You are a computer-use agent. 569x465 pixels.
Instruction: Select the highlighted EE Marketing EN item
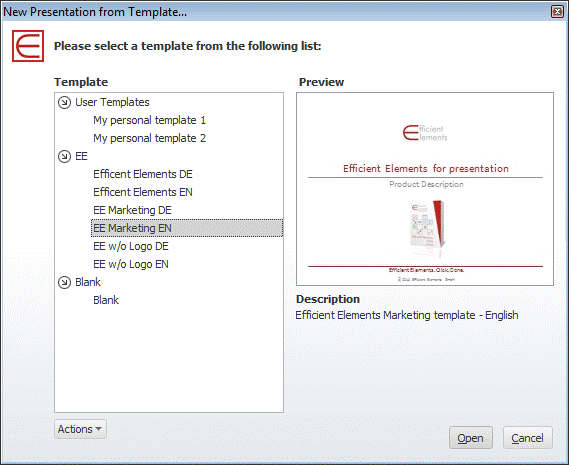tap(187, 228)
